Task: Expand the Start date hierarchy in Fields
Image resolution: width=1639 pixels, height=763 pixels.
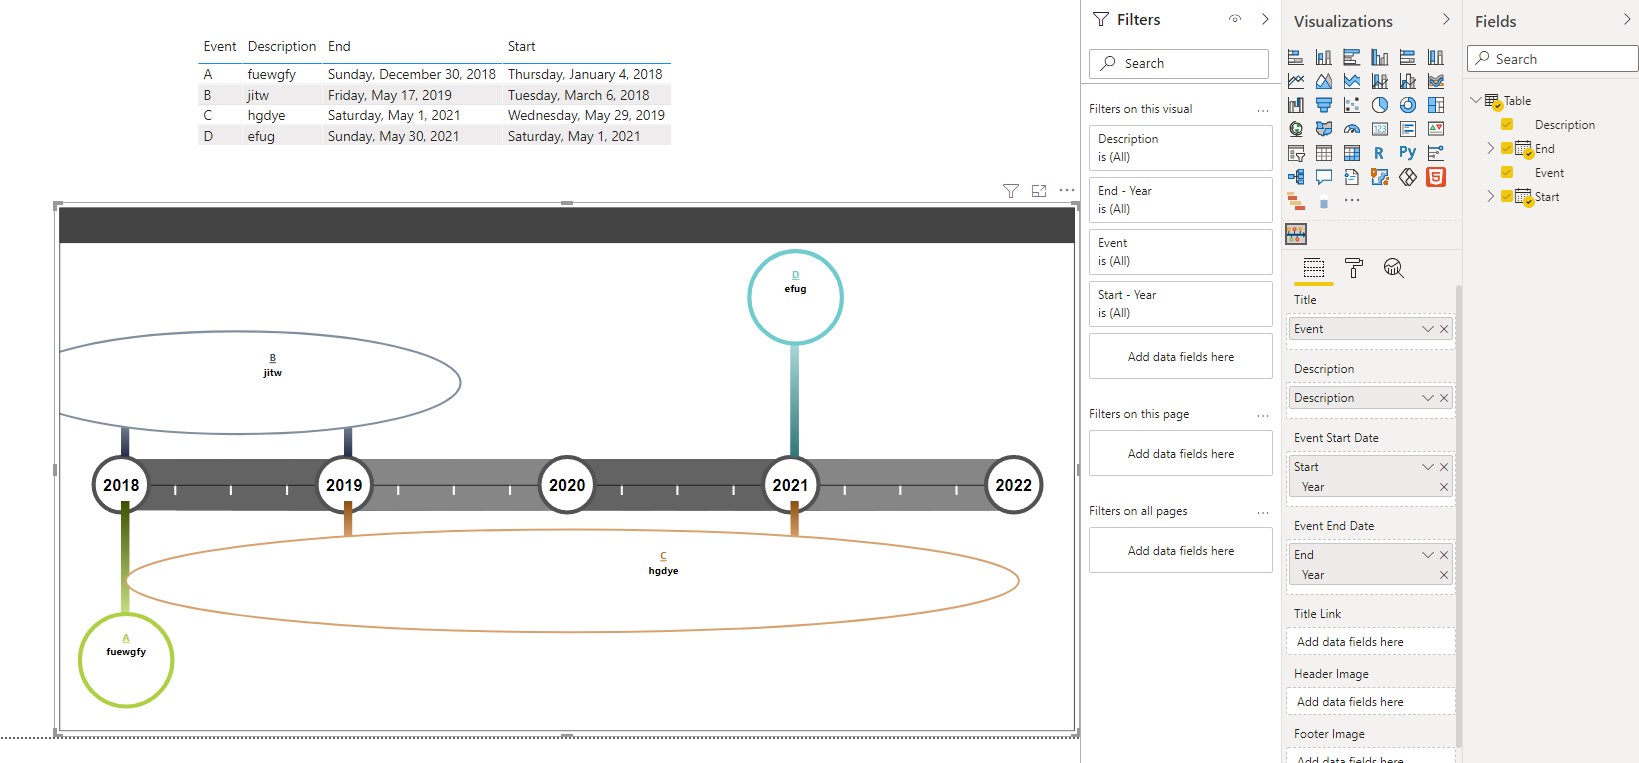Action: tap(1491, 196)
